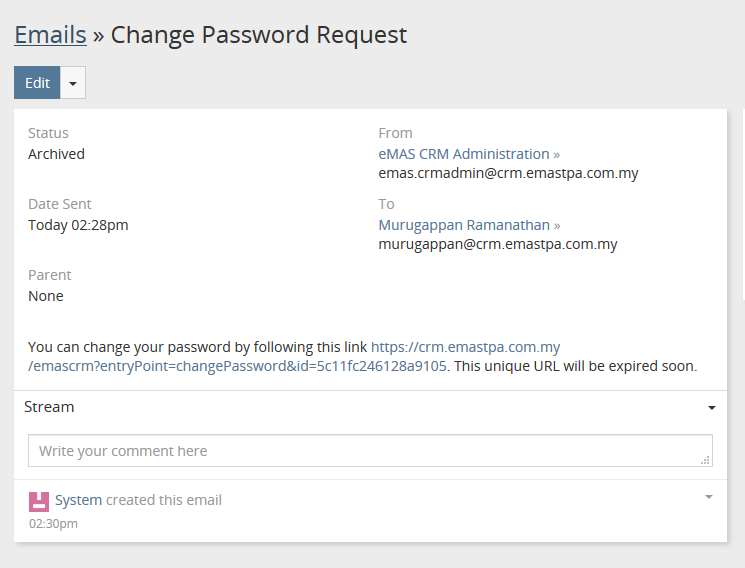This screenshot has height=568, width=745.
Task: Open Murugappan Ramanathan recipient link
Action: pyautogui.click(x=463, y=225)
